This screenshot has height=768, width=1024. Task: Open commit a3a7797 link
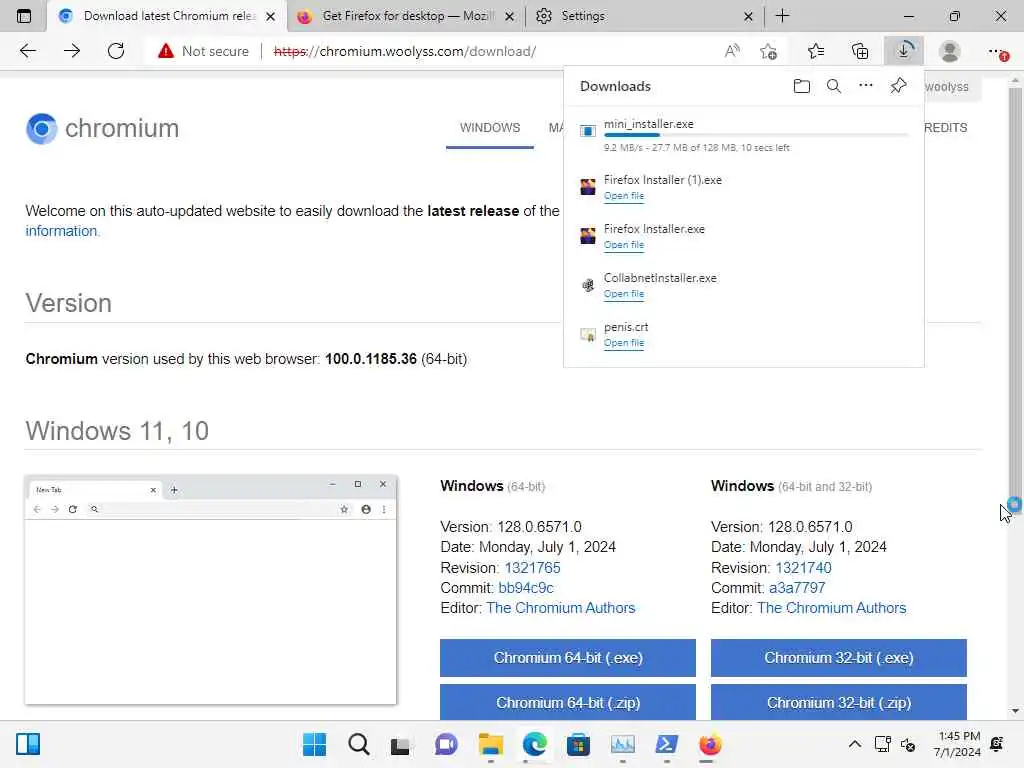[797, 588]
